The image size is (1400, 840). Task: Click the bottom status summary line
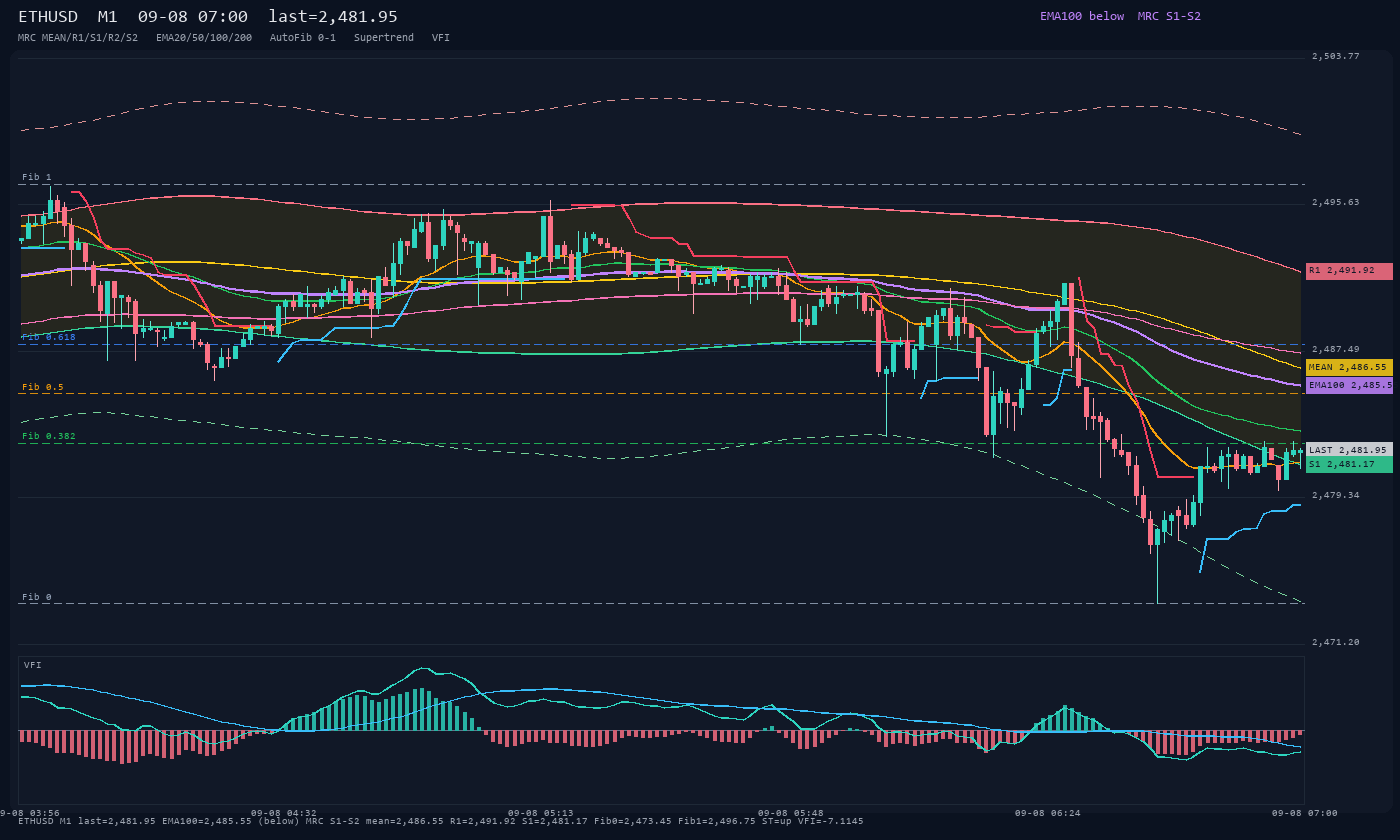[x=441, y=821]
